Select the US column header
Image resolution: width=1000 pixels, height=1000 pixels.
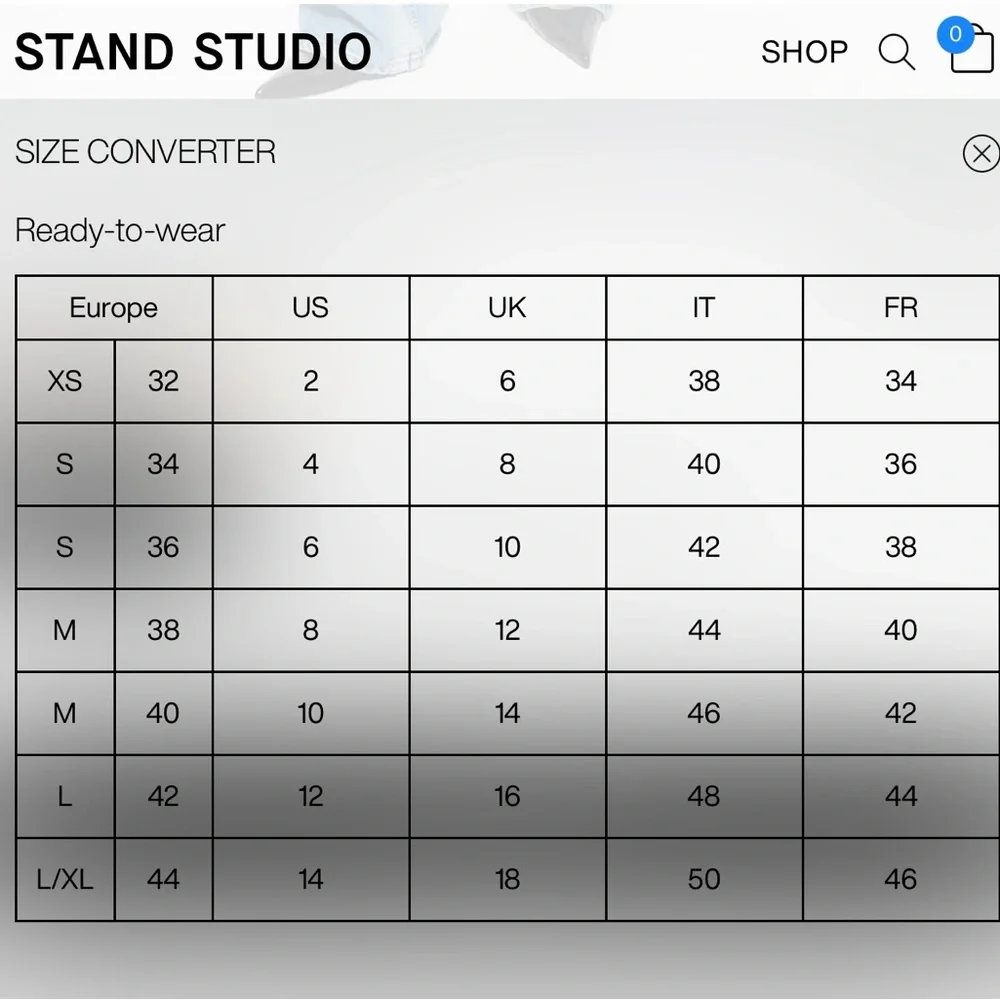[311, 308]
